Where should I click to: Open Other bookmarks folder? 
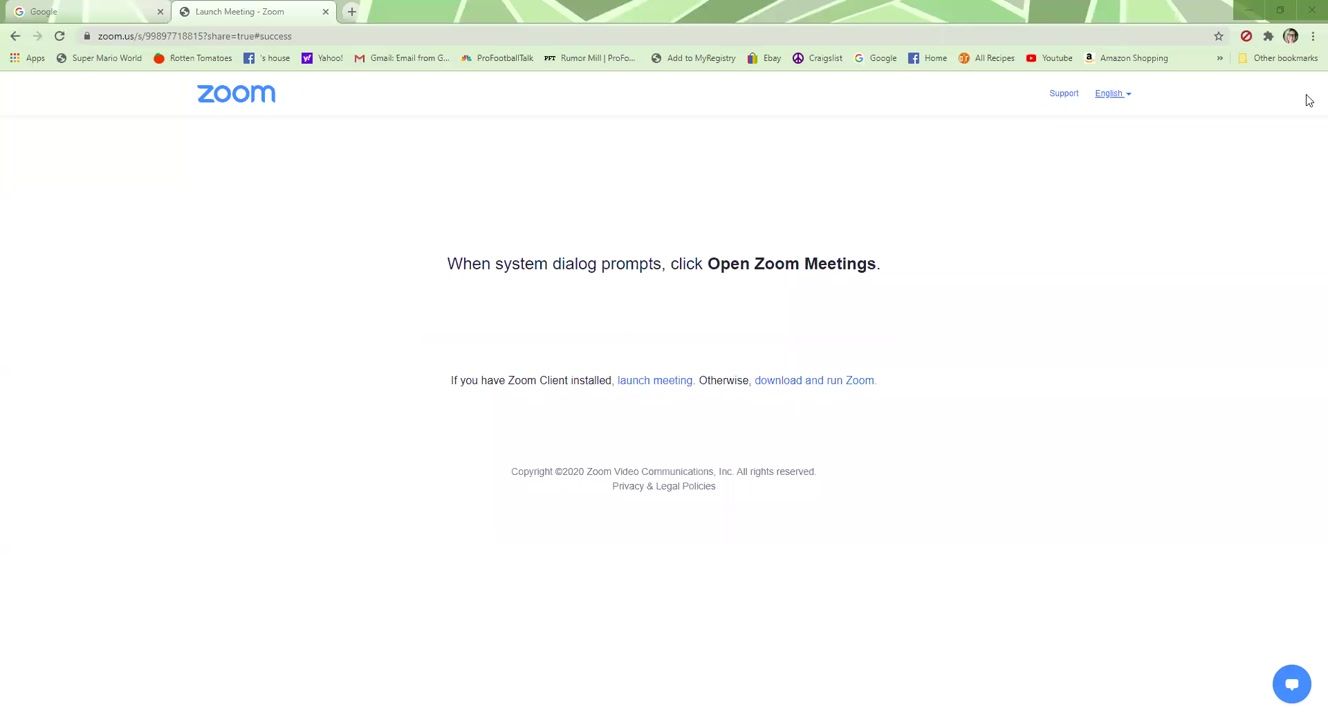1277,58
